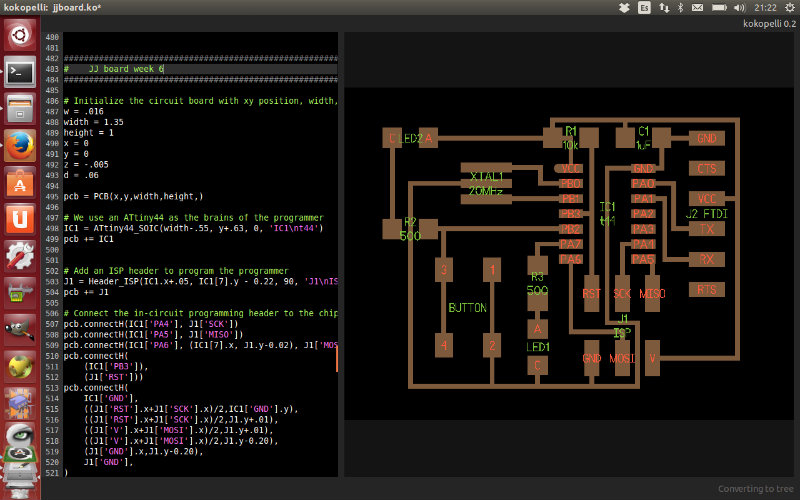
Task: Open the Ubuntu Dash home launcher
Action: 20,37
